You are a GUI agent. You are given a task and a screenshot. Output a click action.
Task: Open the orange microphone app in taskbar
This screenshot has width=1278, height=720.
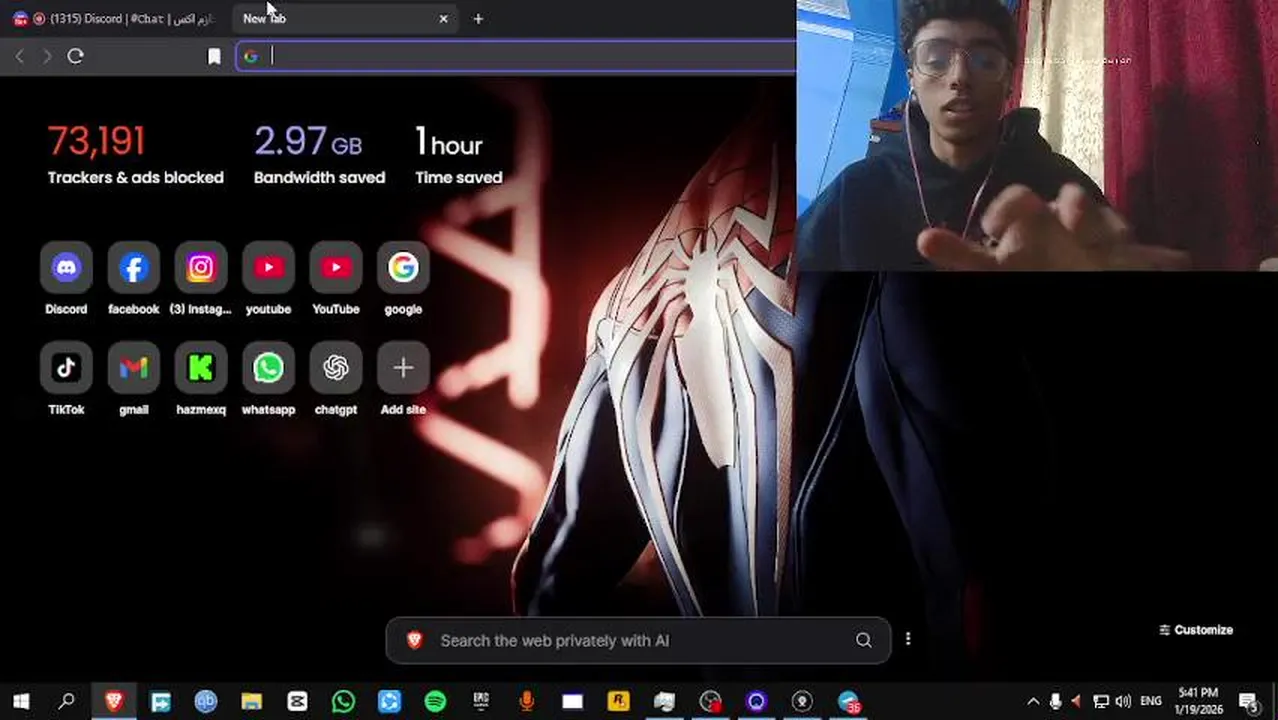(527, 702)
